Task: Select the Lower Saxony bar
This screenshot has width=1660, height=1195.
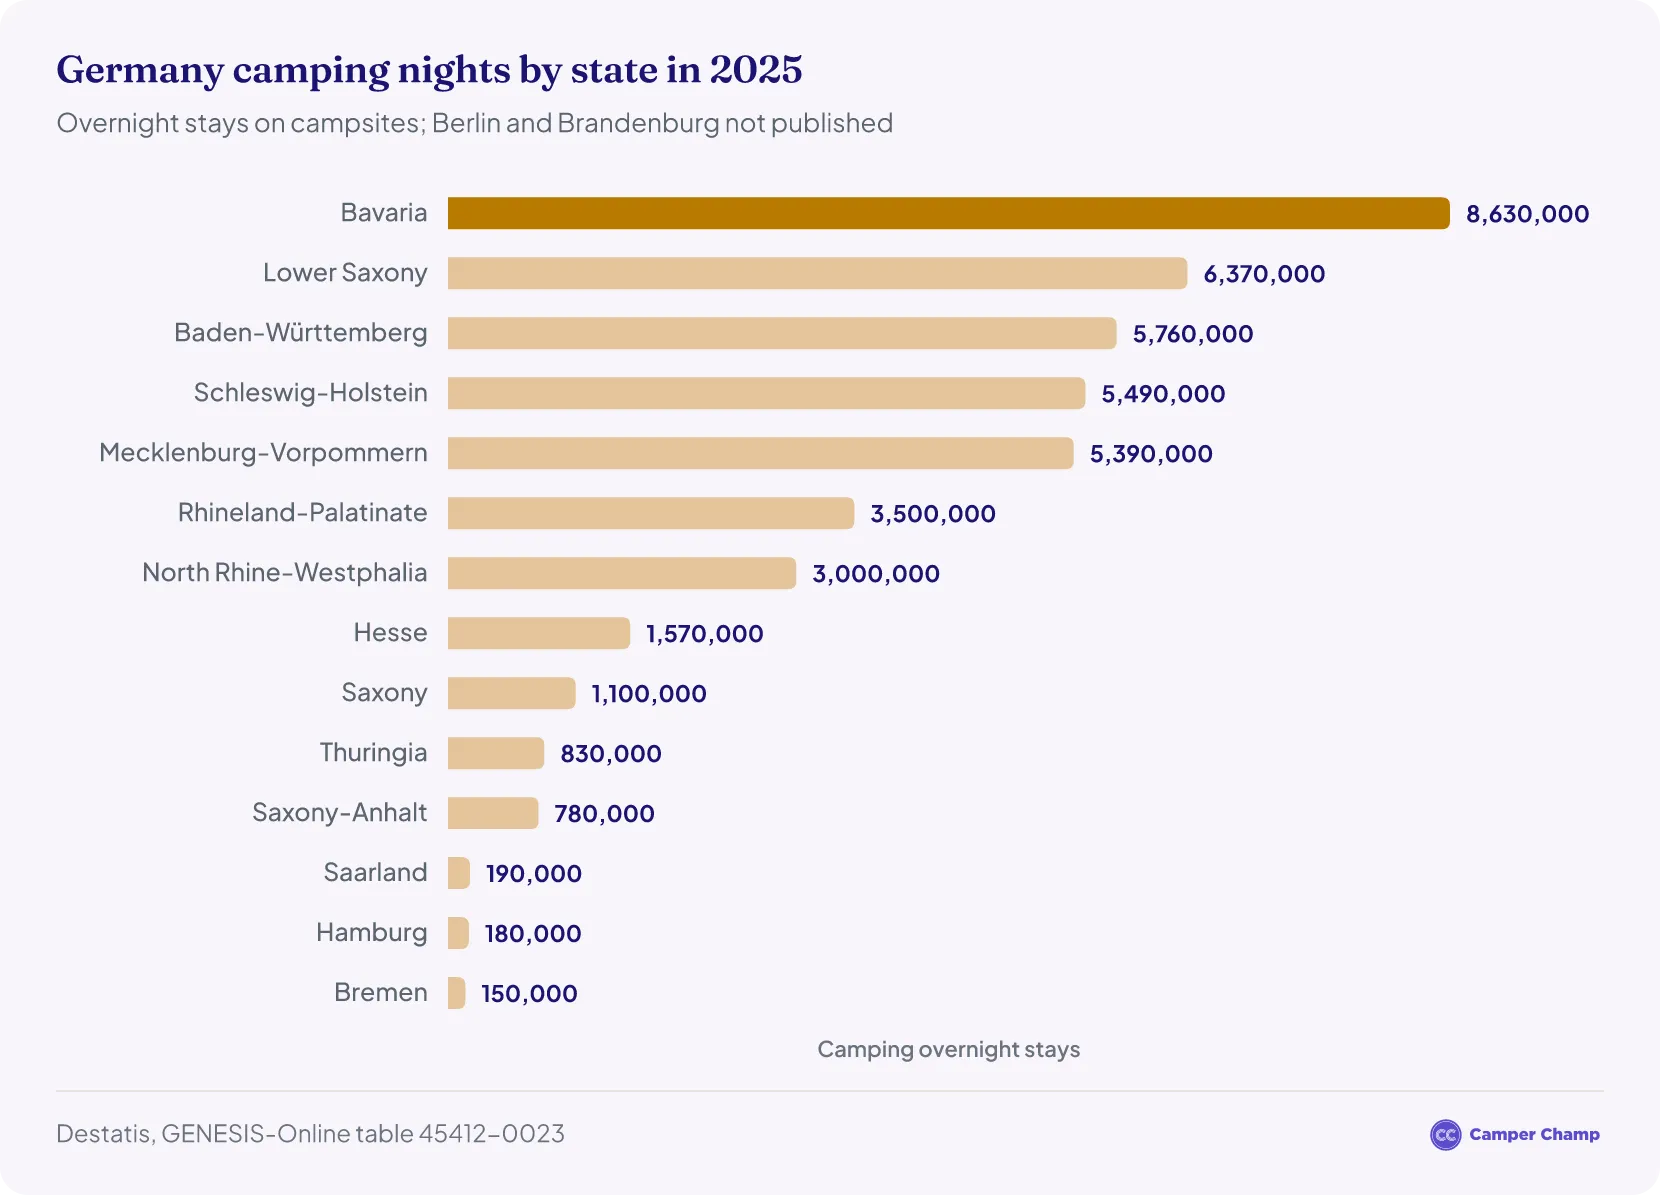Action: pos(818,273)
